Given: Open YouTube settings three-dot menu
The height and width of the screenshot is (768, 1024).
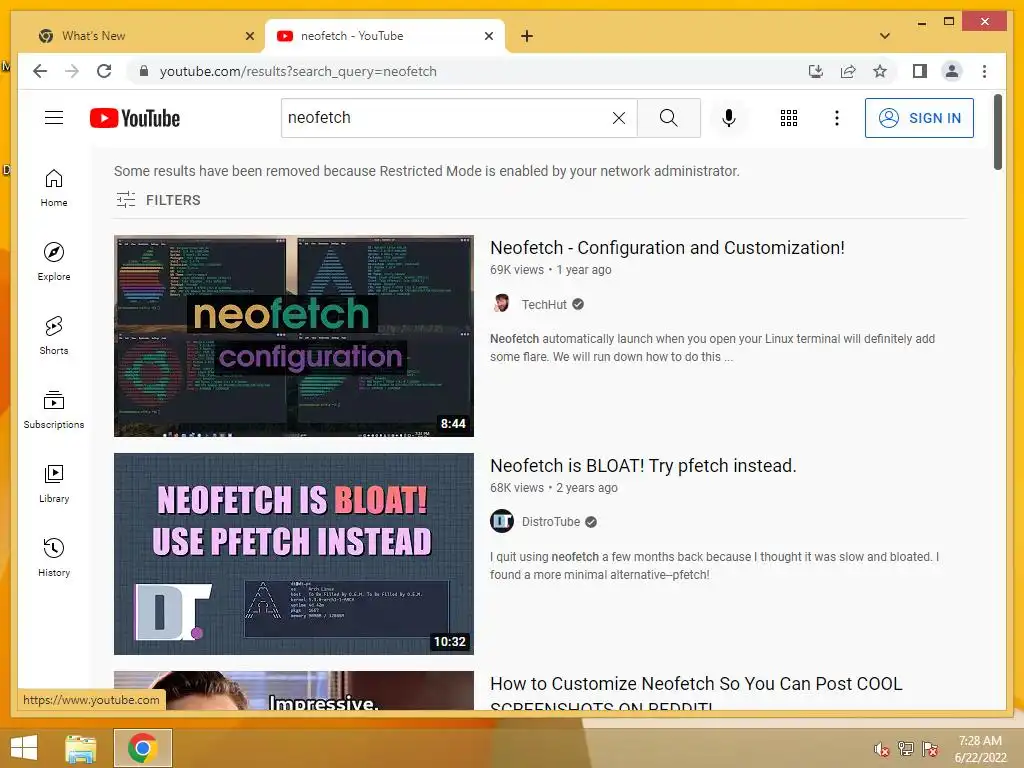Looking at the screenshot, I should pyautogui.click(x=837, y=118).
